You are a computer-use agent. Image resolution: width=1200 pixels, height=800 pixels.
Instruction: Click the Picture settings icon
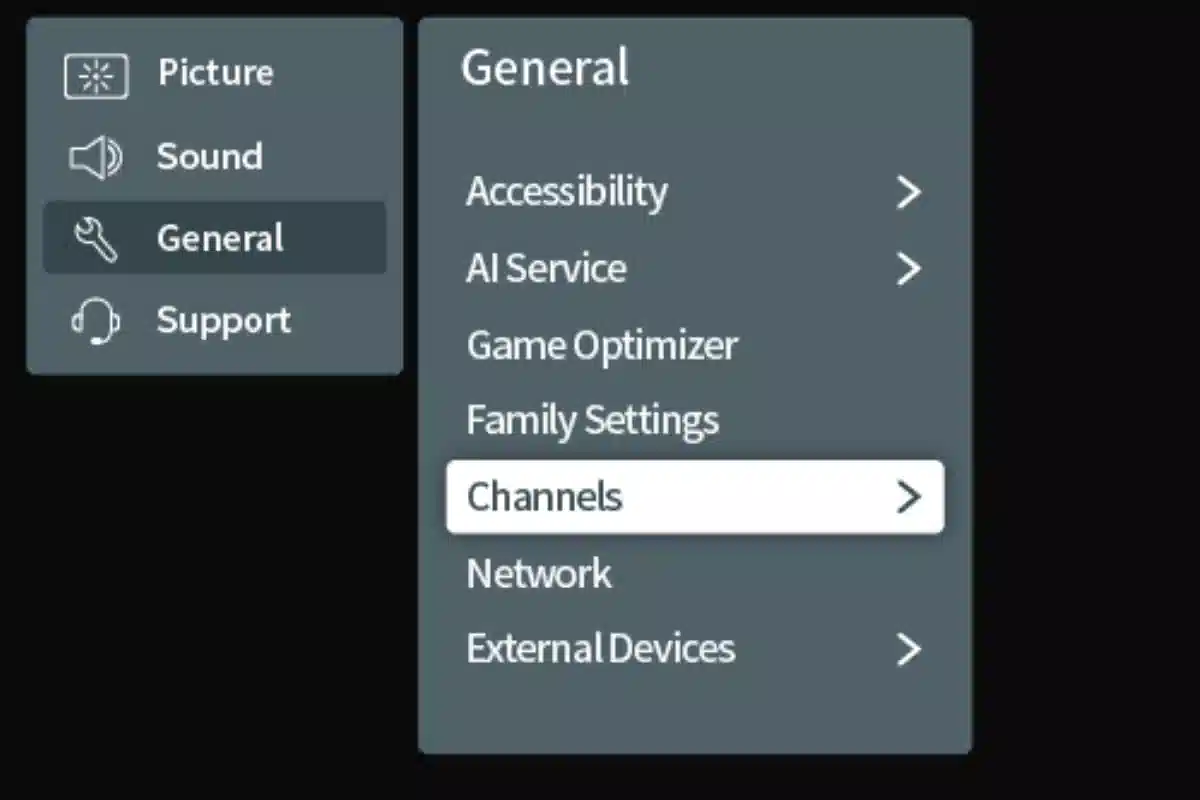pos(96,72)
